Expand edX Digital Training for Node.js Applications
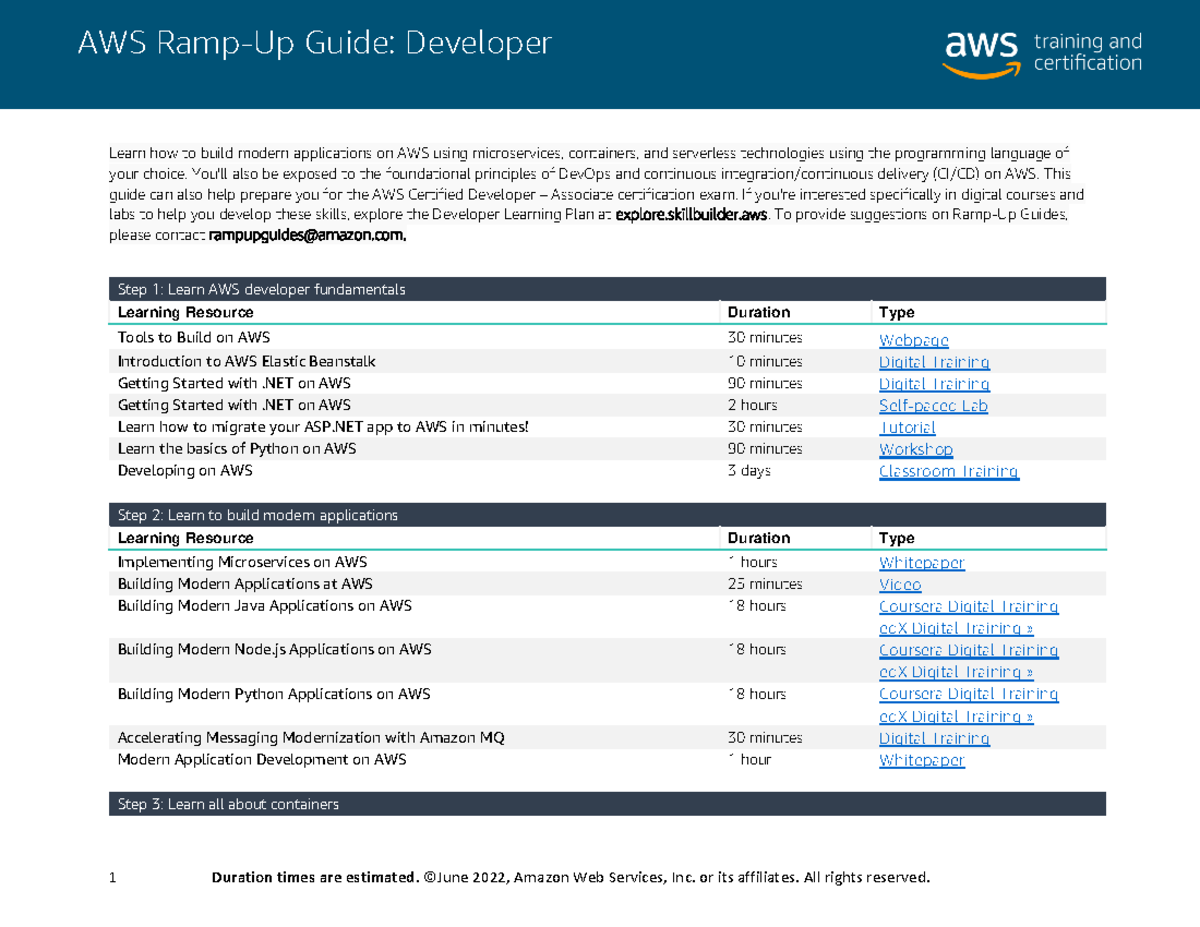This screenshot has width=1200, height=927. [955, 671]
